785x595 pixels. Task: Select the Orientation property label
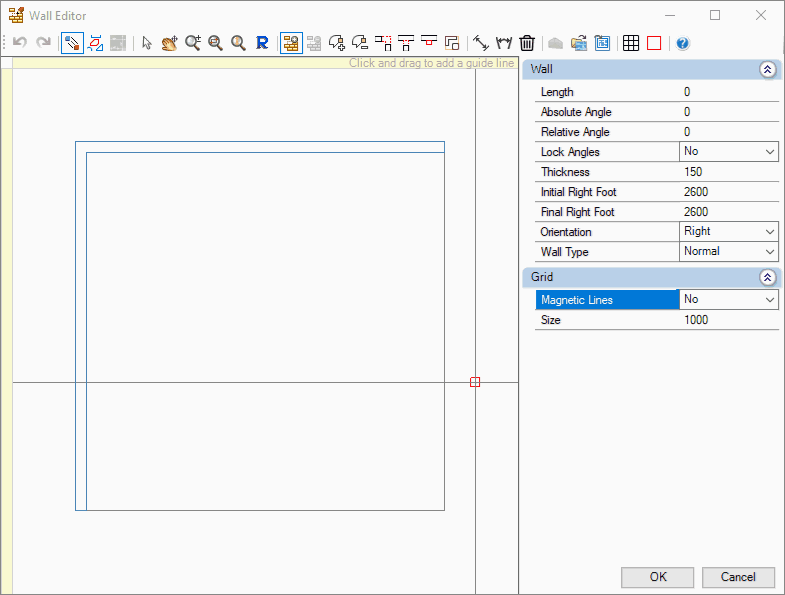pyautogui.click(x=566, y=232)
